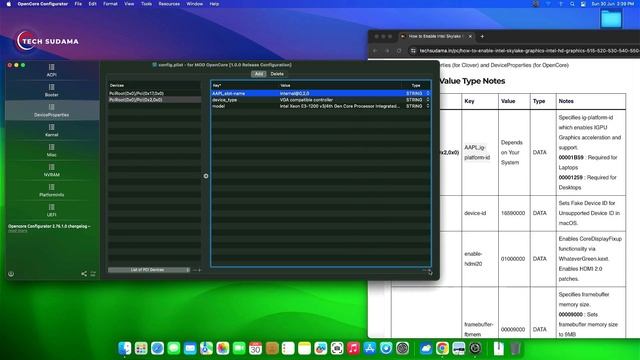This screenshot has width=640, height=360.
Task: Open Photos from the dock
Action: 222,348
